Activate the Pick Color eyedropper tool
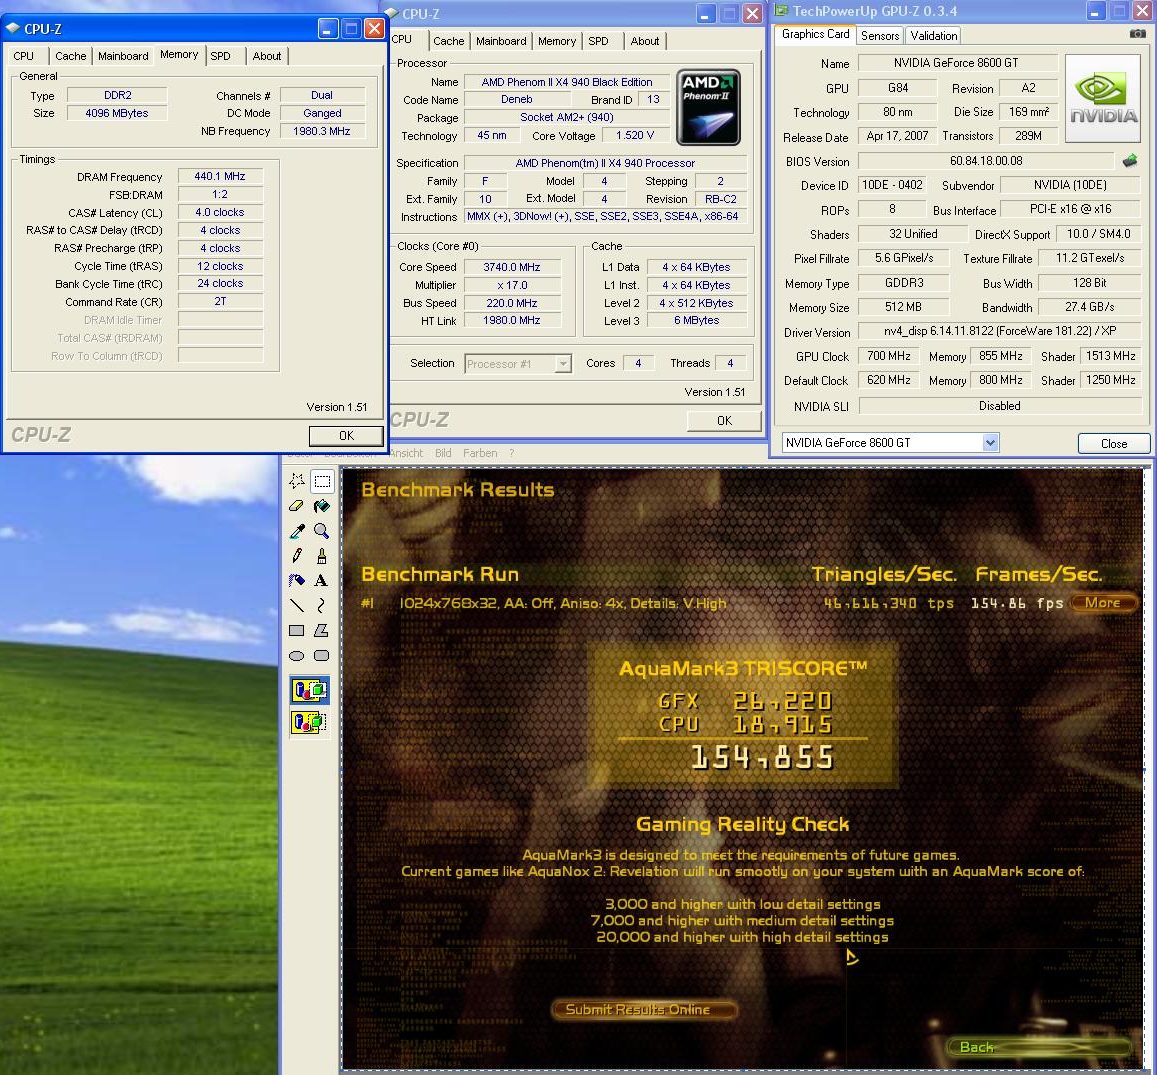 297,531
